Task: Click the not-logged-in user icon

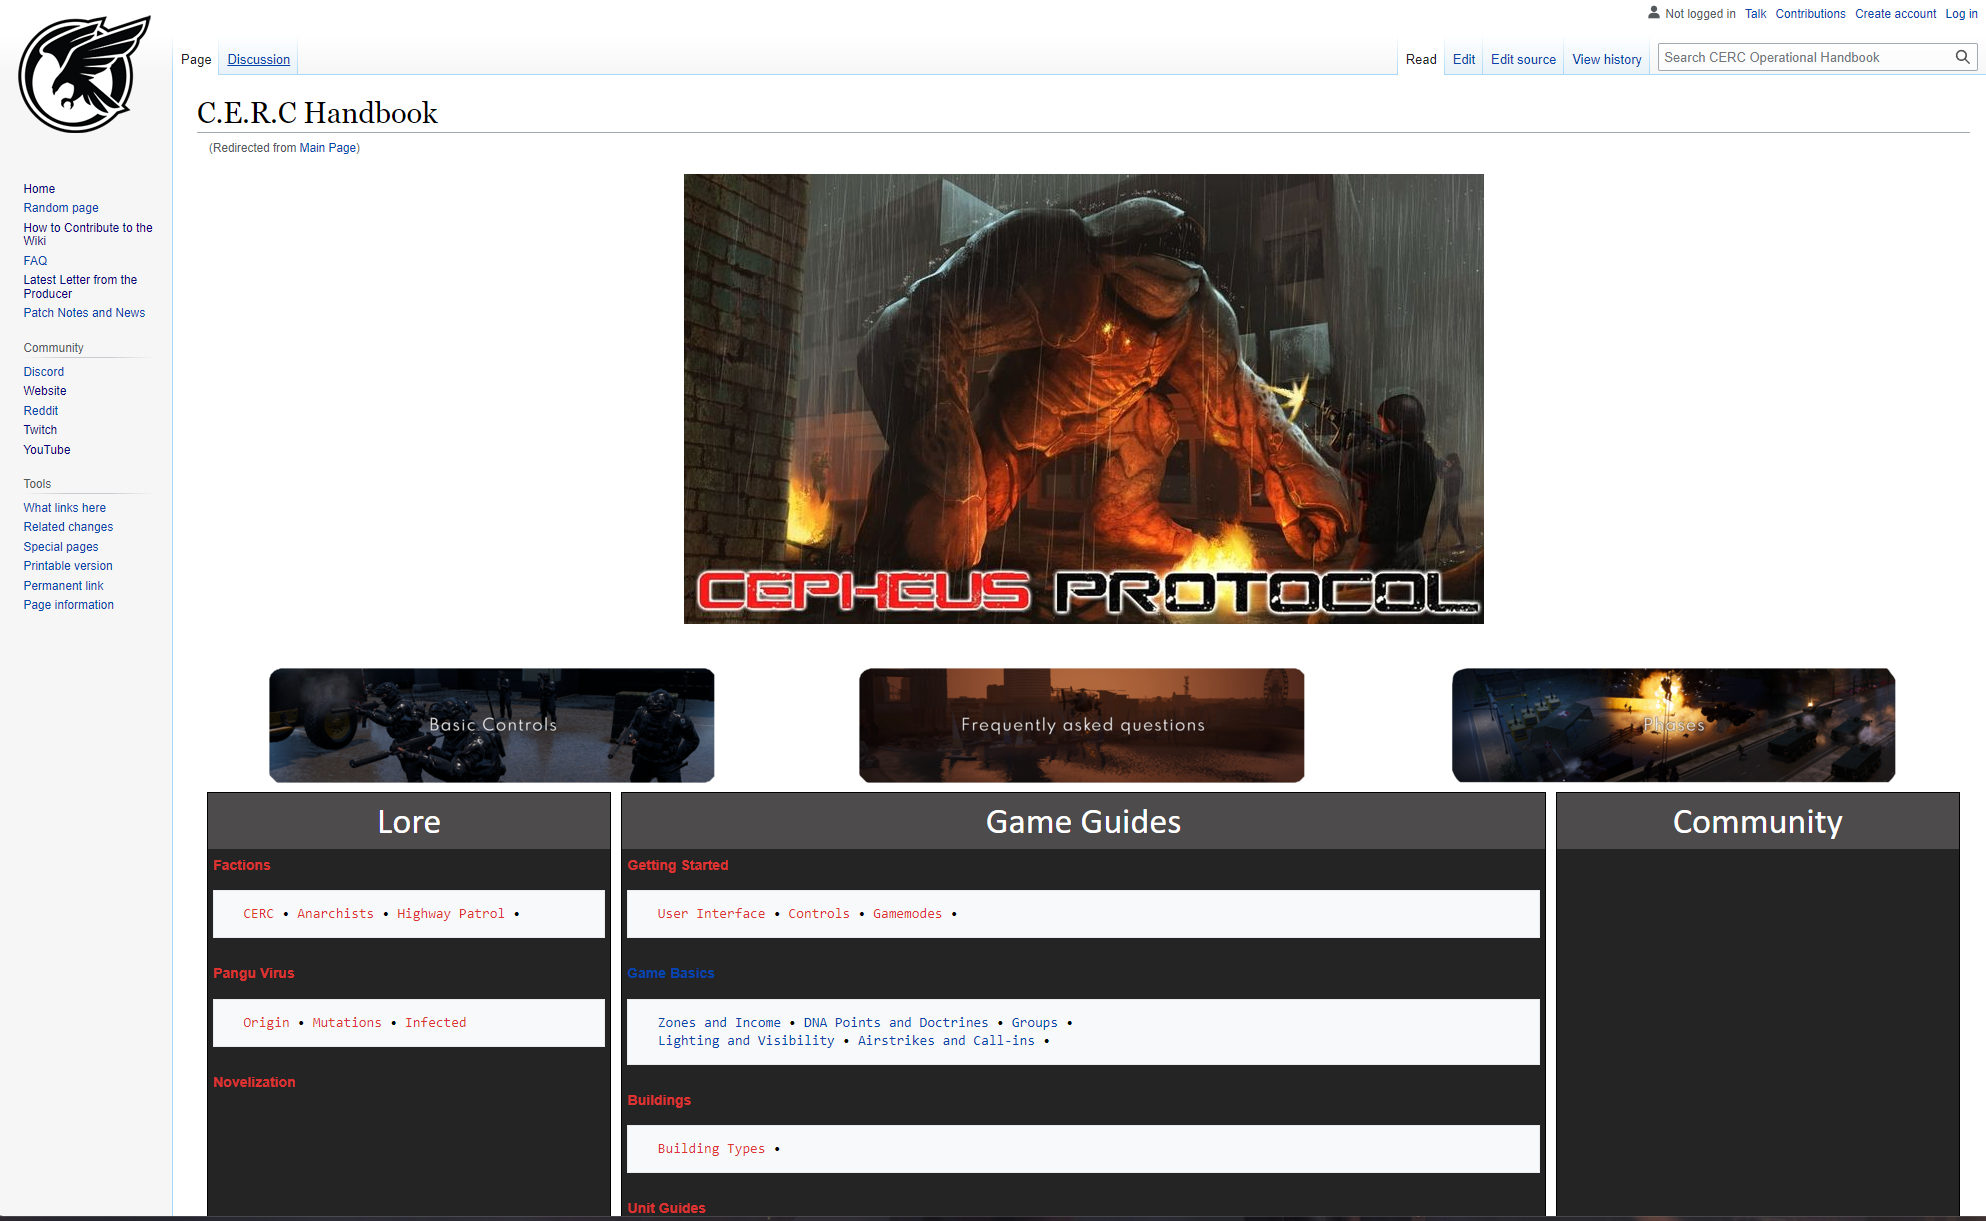Action: coord(1653,13)
